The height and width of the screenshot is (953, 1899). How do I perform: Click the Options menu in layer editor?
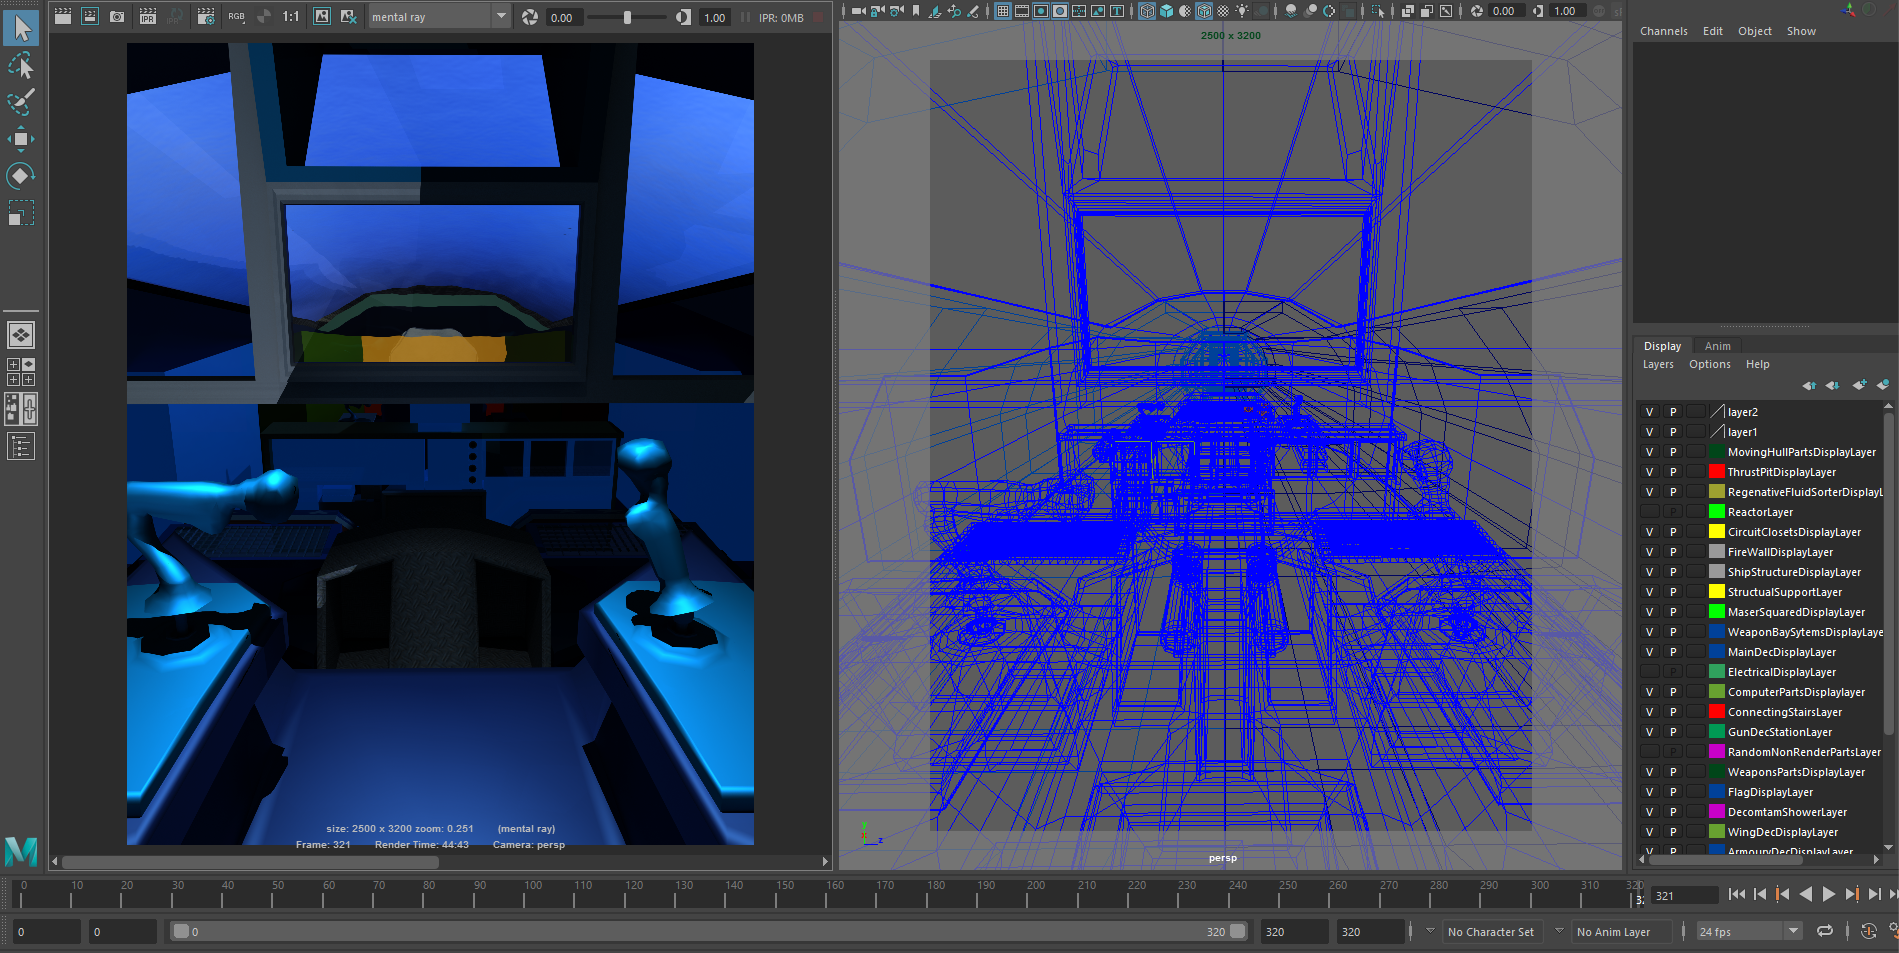pyautogui.click(x=1709, y=364)
